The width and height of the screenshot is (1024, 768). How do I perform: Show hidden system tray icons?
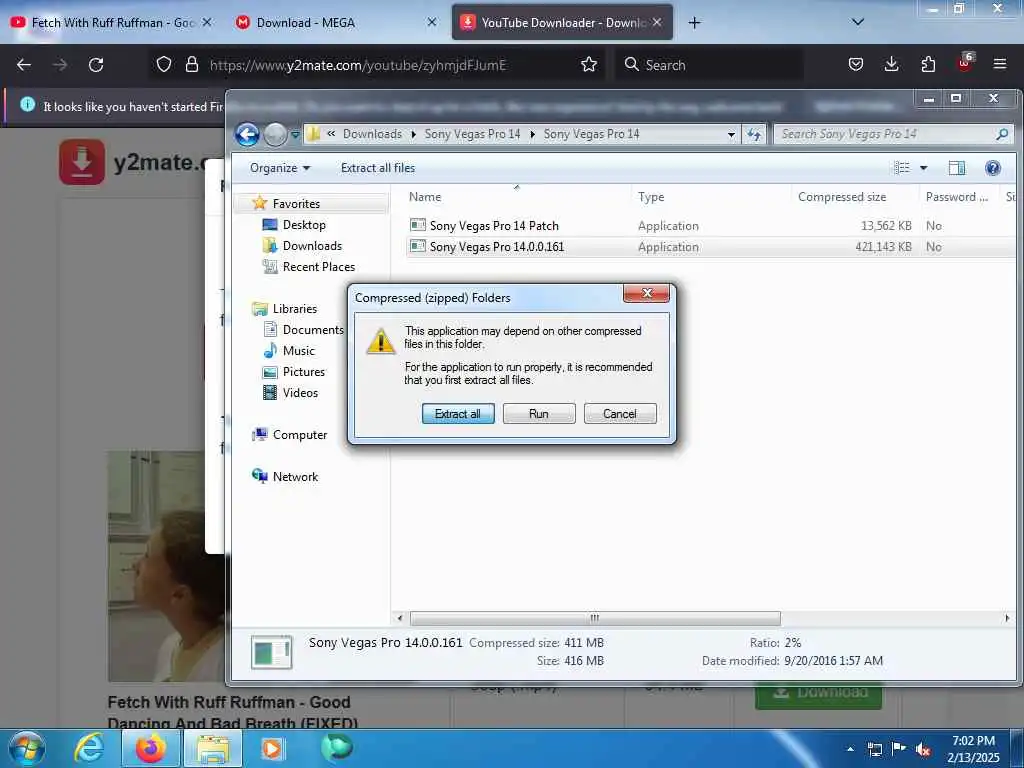click(850, 749)
